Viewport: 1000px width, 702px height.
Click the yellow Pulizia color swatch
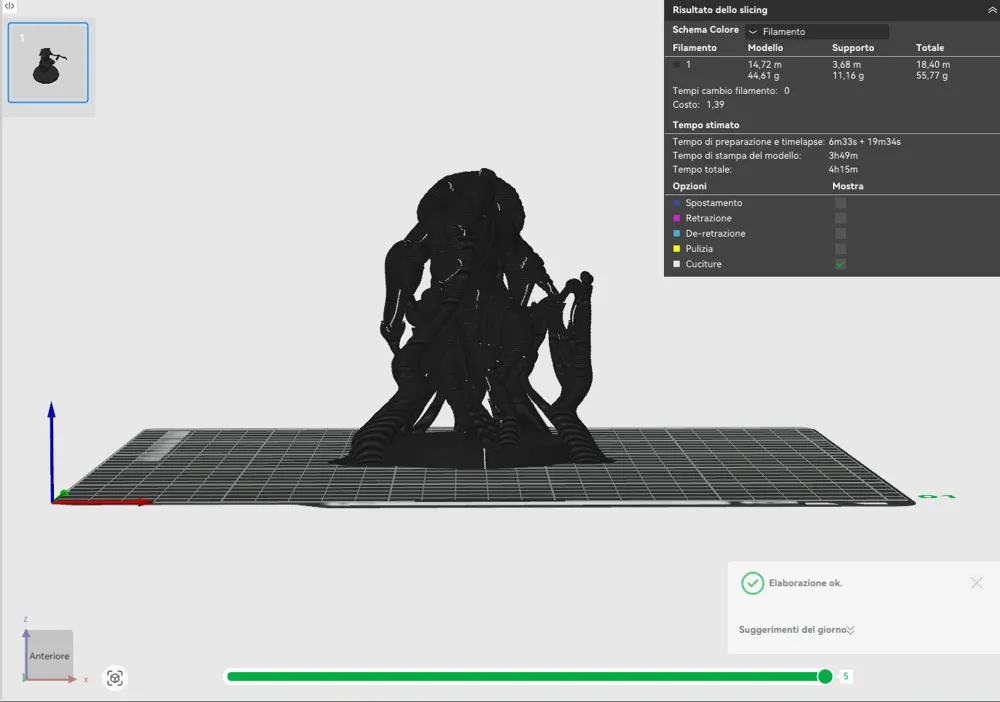[x=677, y=249]
